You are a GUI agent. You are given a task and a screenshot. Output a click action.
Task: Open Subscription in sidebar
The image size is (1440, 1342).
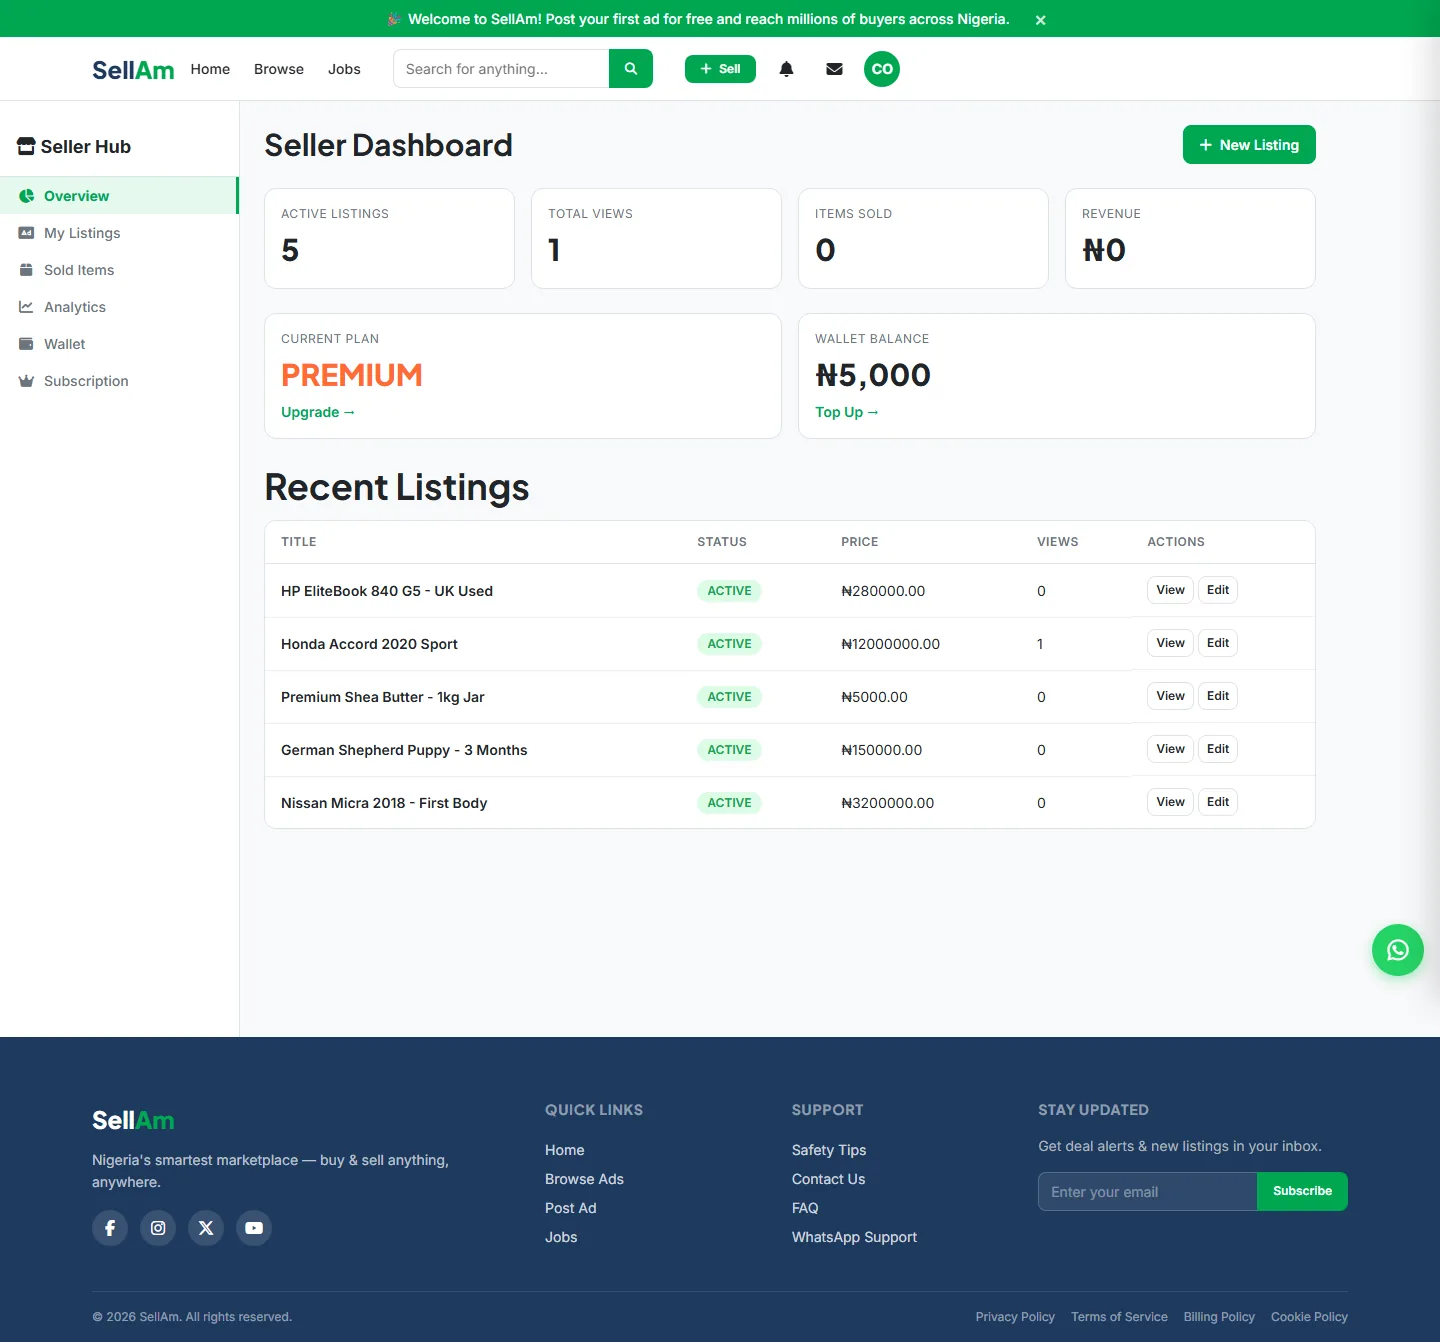point(119,381)
